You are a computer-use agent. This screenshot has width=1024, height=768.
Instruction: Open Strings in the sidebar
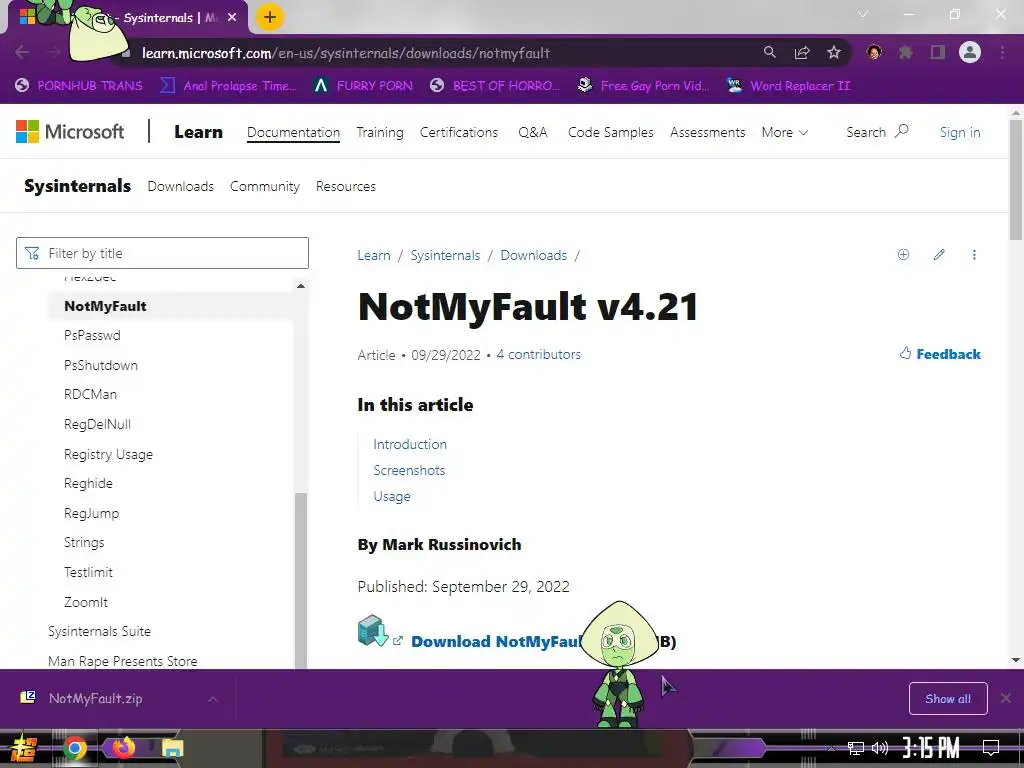pyautogui.click(x=84, y=542)
